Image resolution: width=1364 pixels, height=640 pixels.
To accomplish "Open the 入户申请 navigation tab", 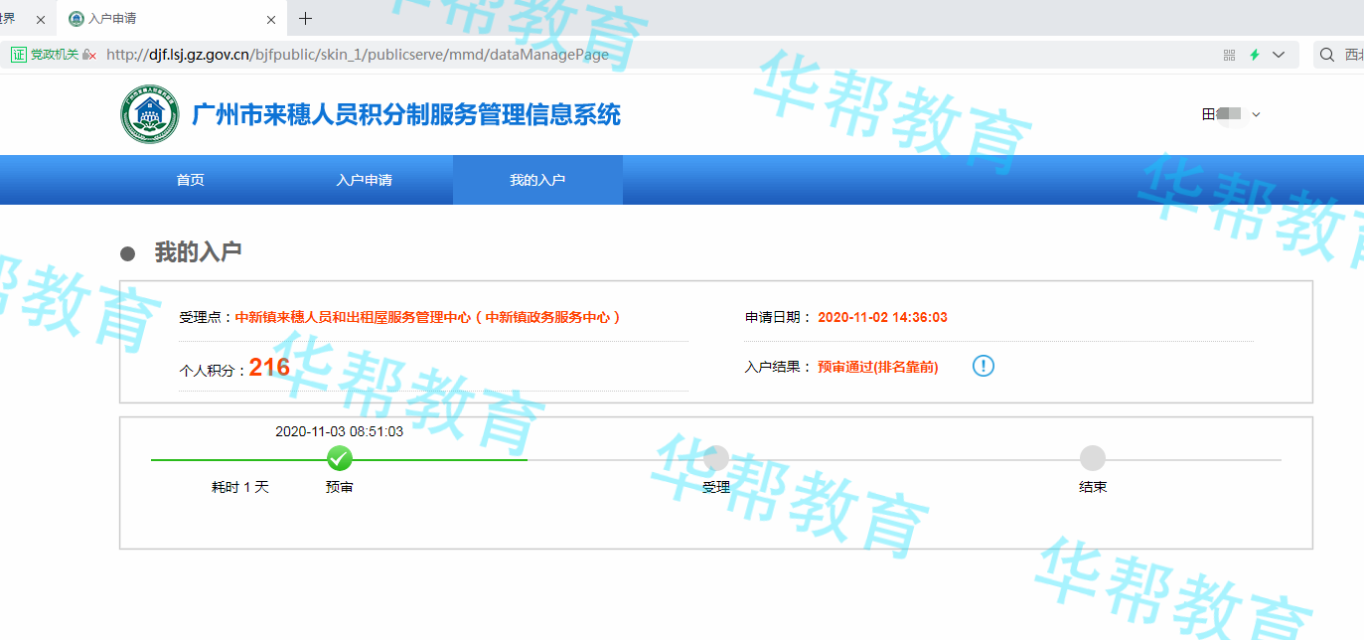I will [364, 180].
